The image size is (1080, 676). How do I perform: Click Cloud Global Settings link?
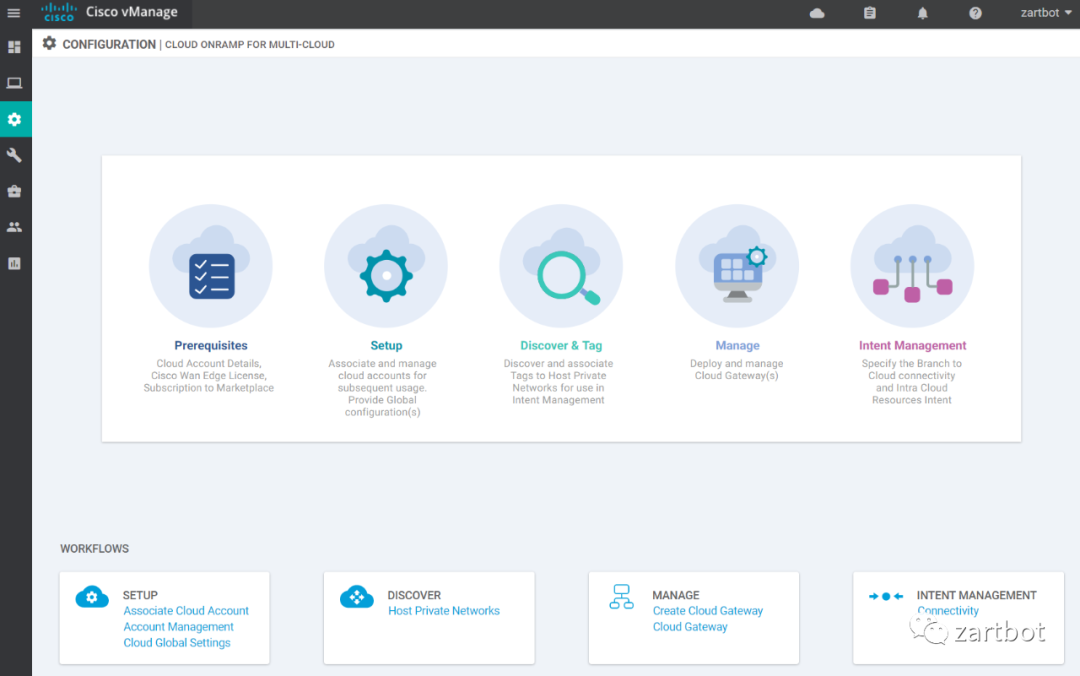[x=177, y=642]
